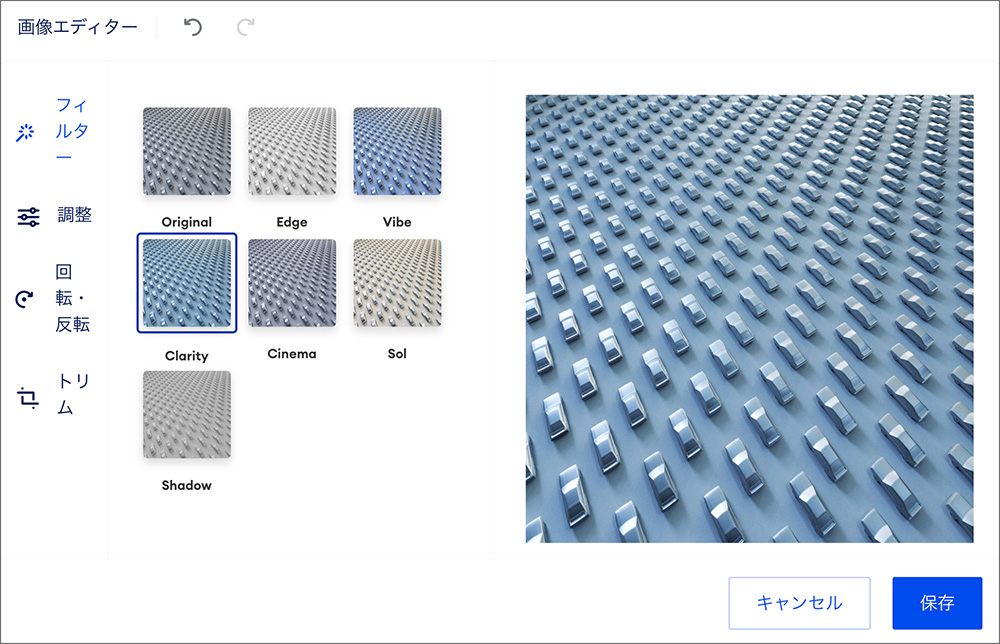Apply the Edge filter thumbnail
The width and height of the screenshot is (1000, 644).
[292, 151]
